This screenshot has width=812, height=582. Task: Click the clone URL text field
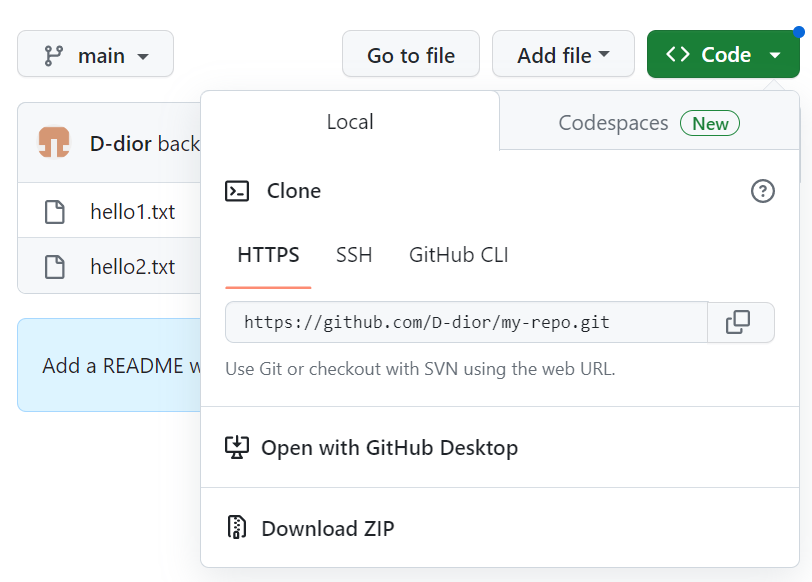(x=467, y=322)
